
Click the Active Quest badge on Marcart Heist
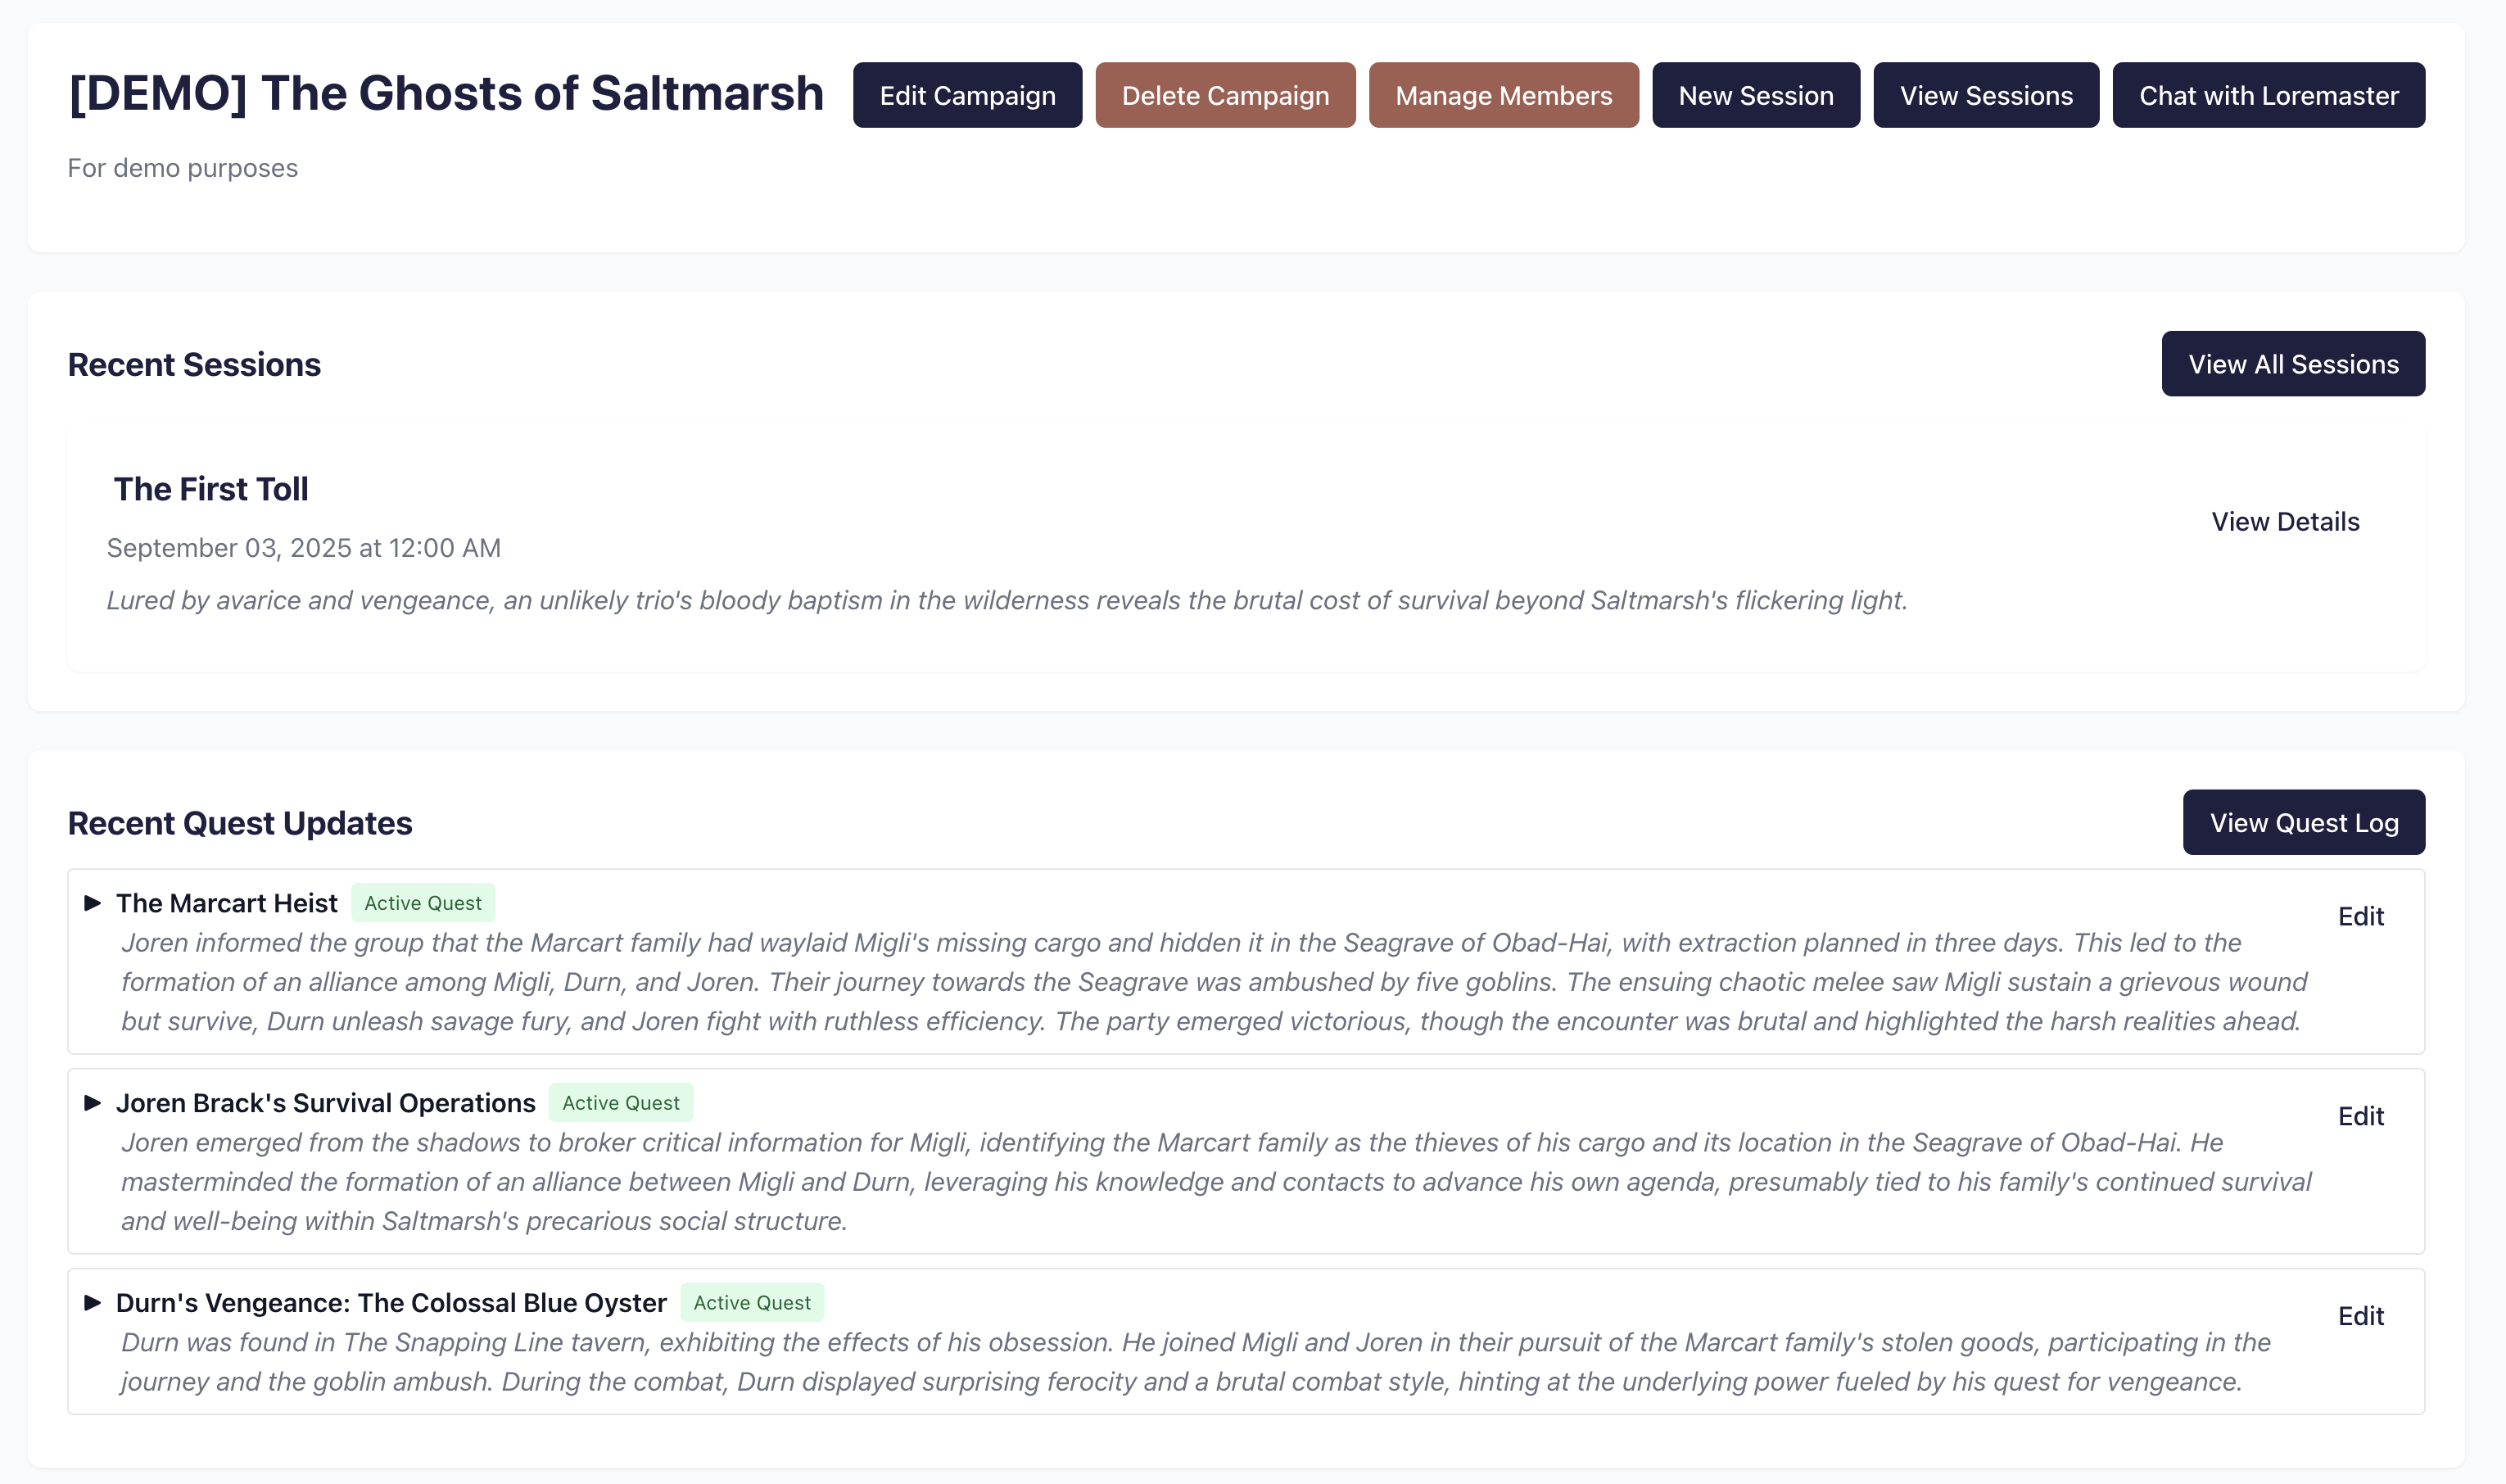422,903
